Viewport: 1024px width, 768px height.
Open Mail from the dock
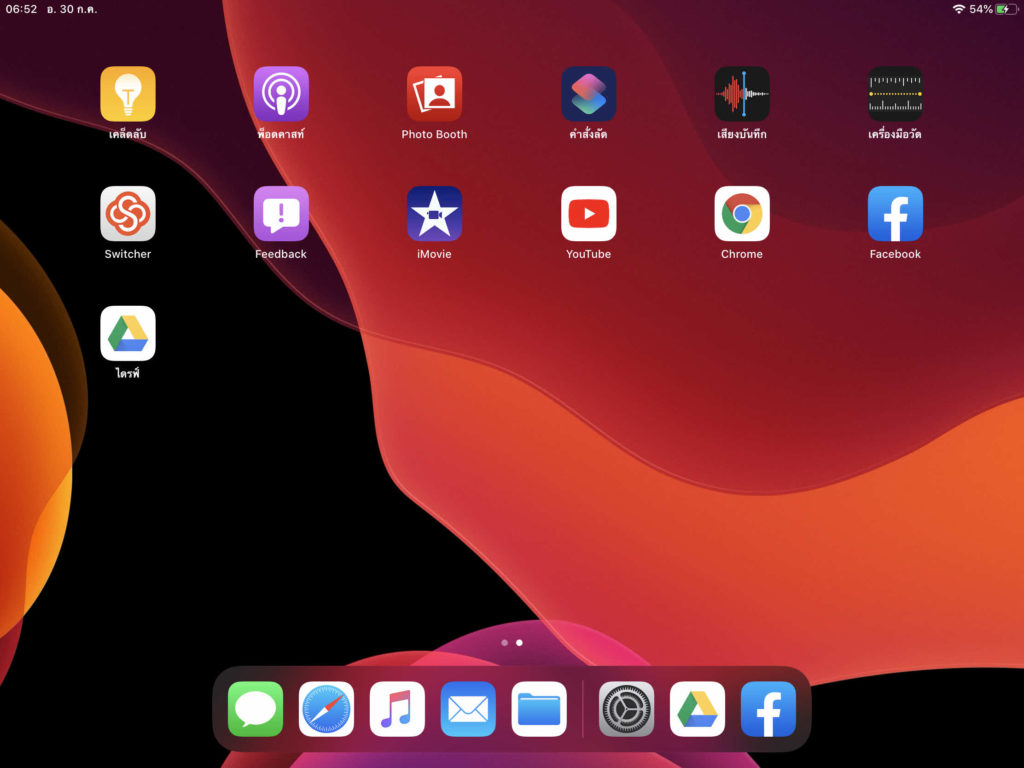468,709
